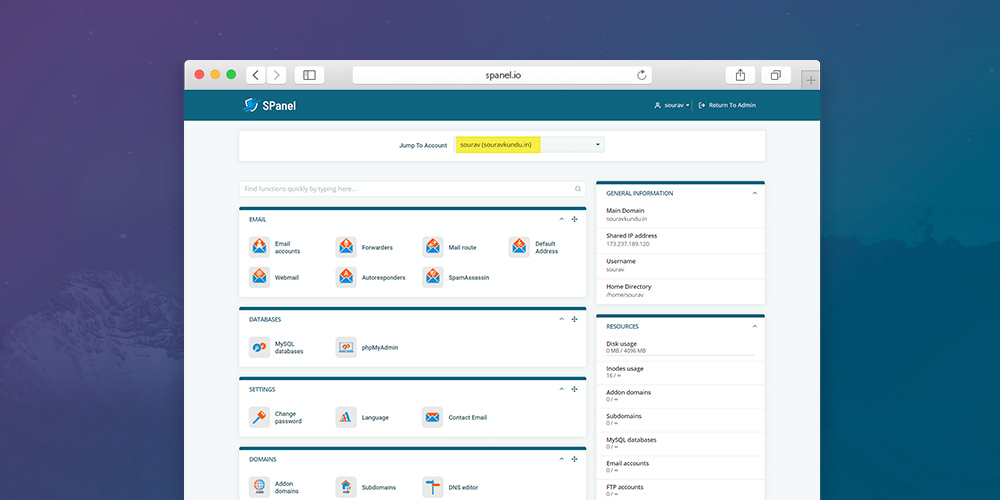Image resolution: width=1000 pixels, height=500 pixels.
Task: Click Contact Email label
Action: [x=467, y=418]
